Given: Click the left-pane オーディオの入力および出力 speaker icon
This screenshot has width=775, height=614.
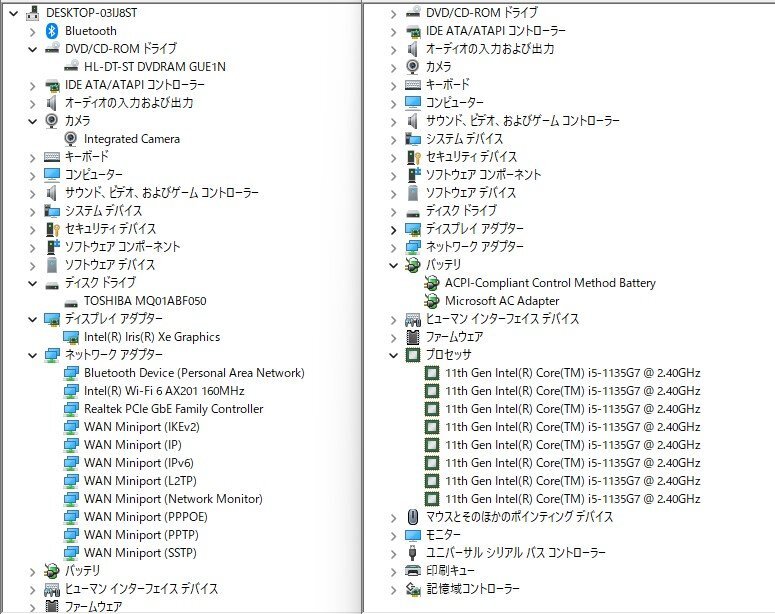Looking at the screenshot, I should (52, 103).
